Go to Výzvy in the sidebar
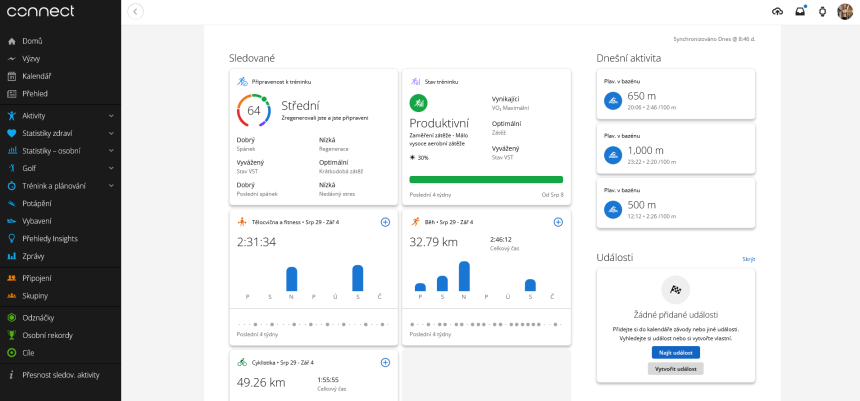 tap(33, 59)
